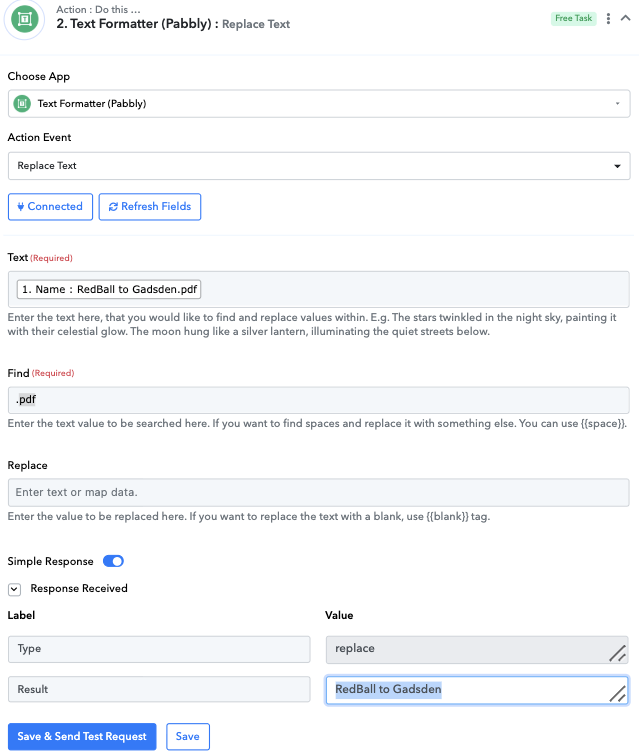Click the refresh icon in Refresh Fields
The width and height of the screenshot is (639, 756).
[113, 207]
